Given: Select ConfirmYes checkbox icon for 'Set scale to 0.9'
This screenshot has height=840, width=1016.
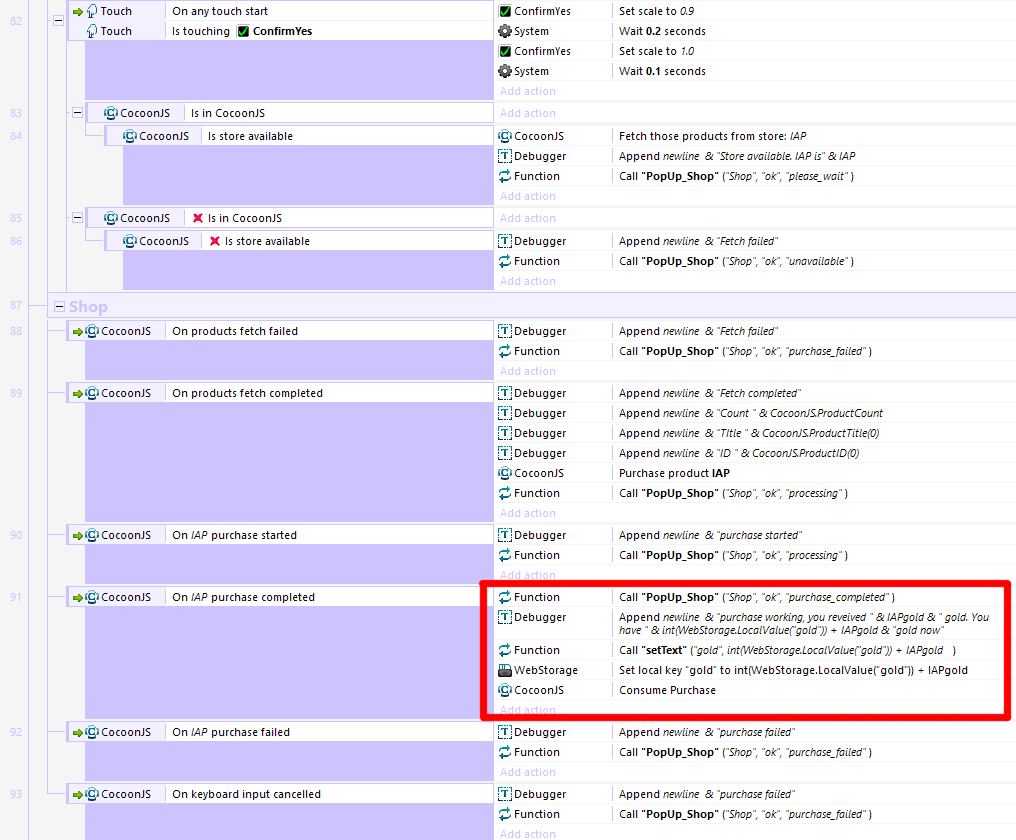Looking at the screenshot, I should (505, 11).
